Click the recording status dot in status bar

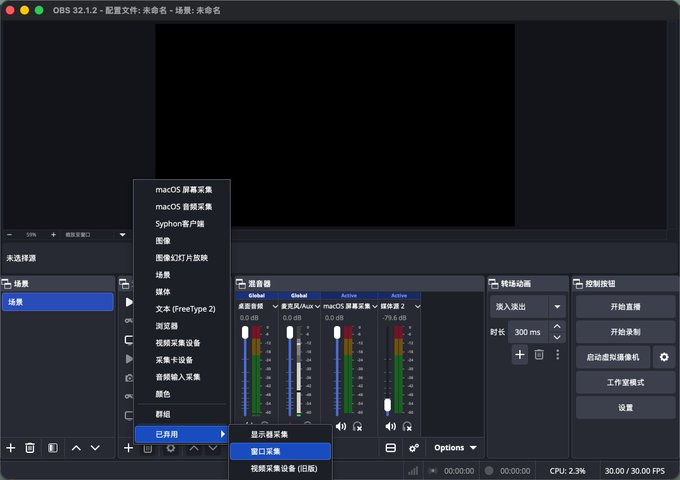click(x=489, y=471)
